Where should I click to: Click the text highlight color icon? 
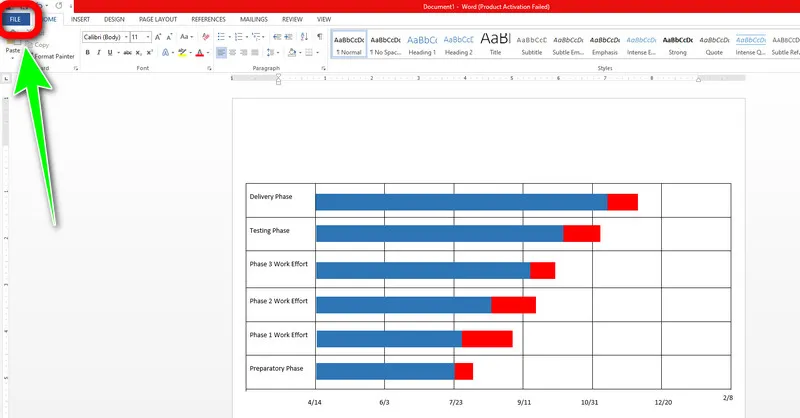[x=182, y=52]
